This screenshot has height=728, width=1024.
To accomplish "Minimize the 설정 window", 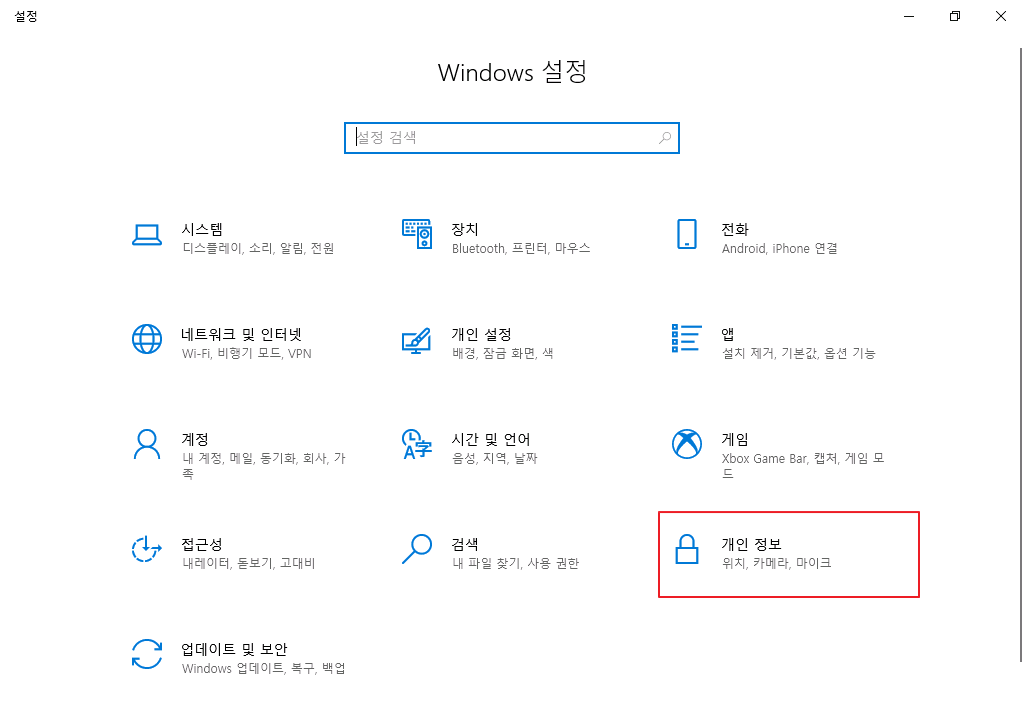I will [x=909, y=16].
